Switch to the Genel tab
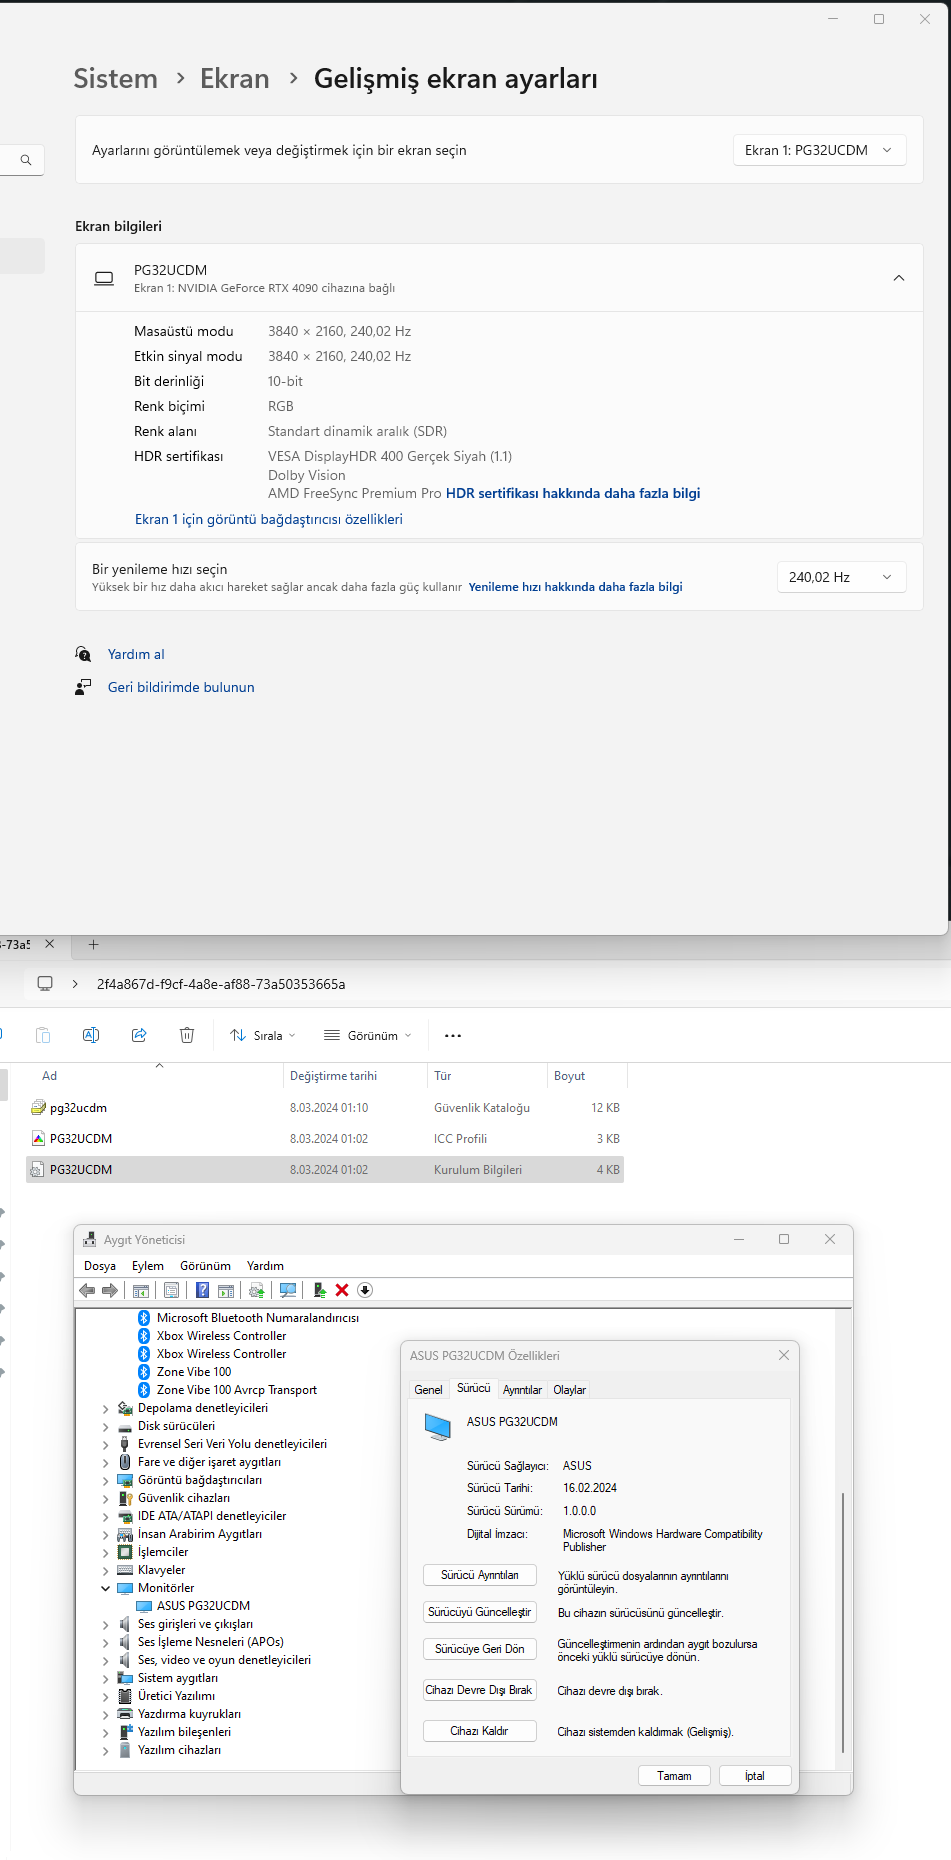The image size is (951, 1860). click(428, 1390)
